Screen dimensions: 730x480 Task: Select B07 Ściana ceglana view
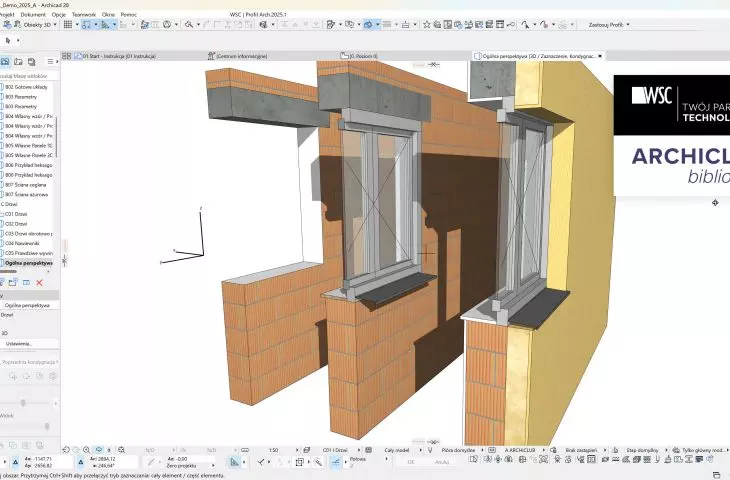click(26, 185)
